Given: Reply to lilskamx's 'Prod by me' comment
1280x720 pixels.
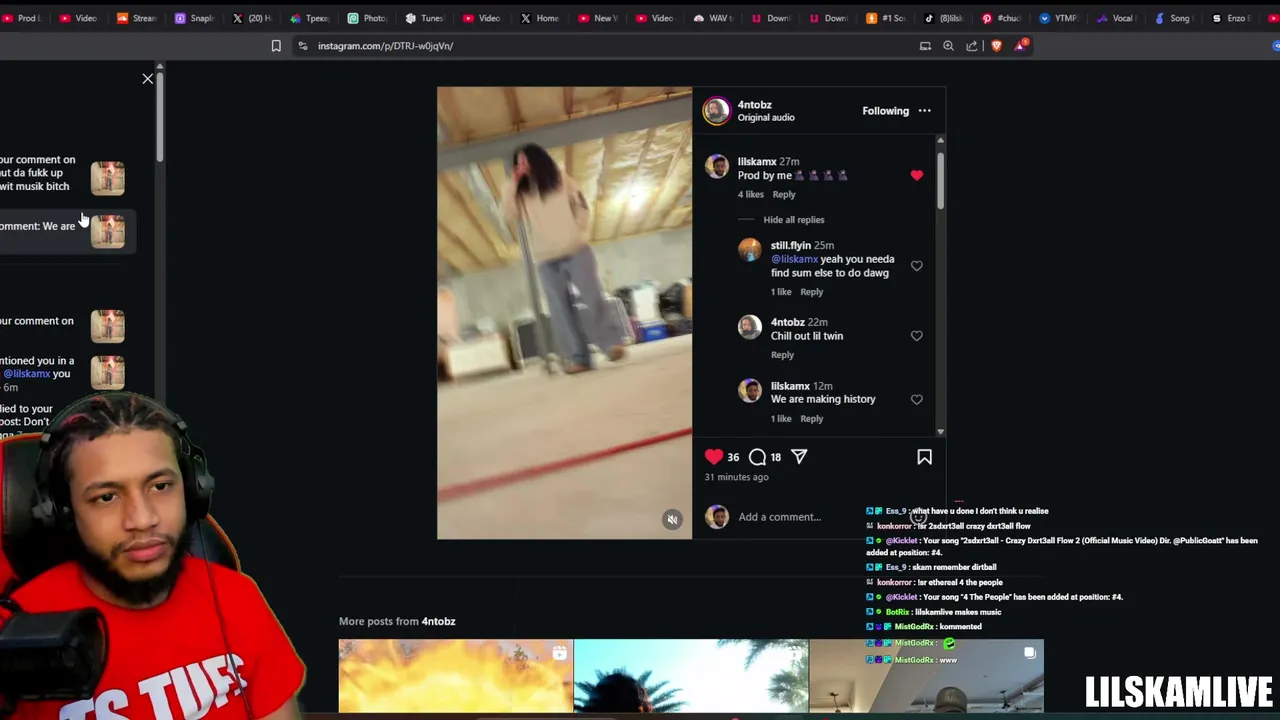Looking at the screenshot, I should click(x=784, y=195).
